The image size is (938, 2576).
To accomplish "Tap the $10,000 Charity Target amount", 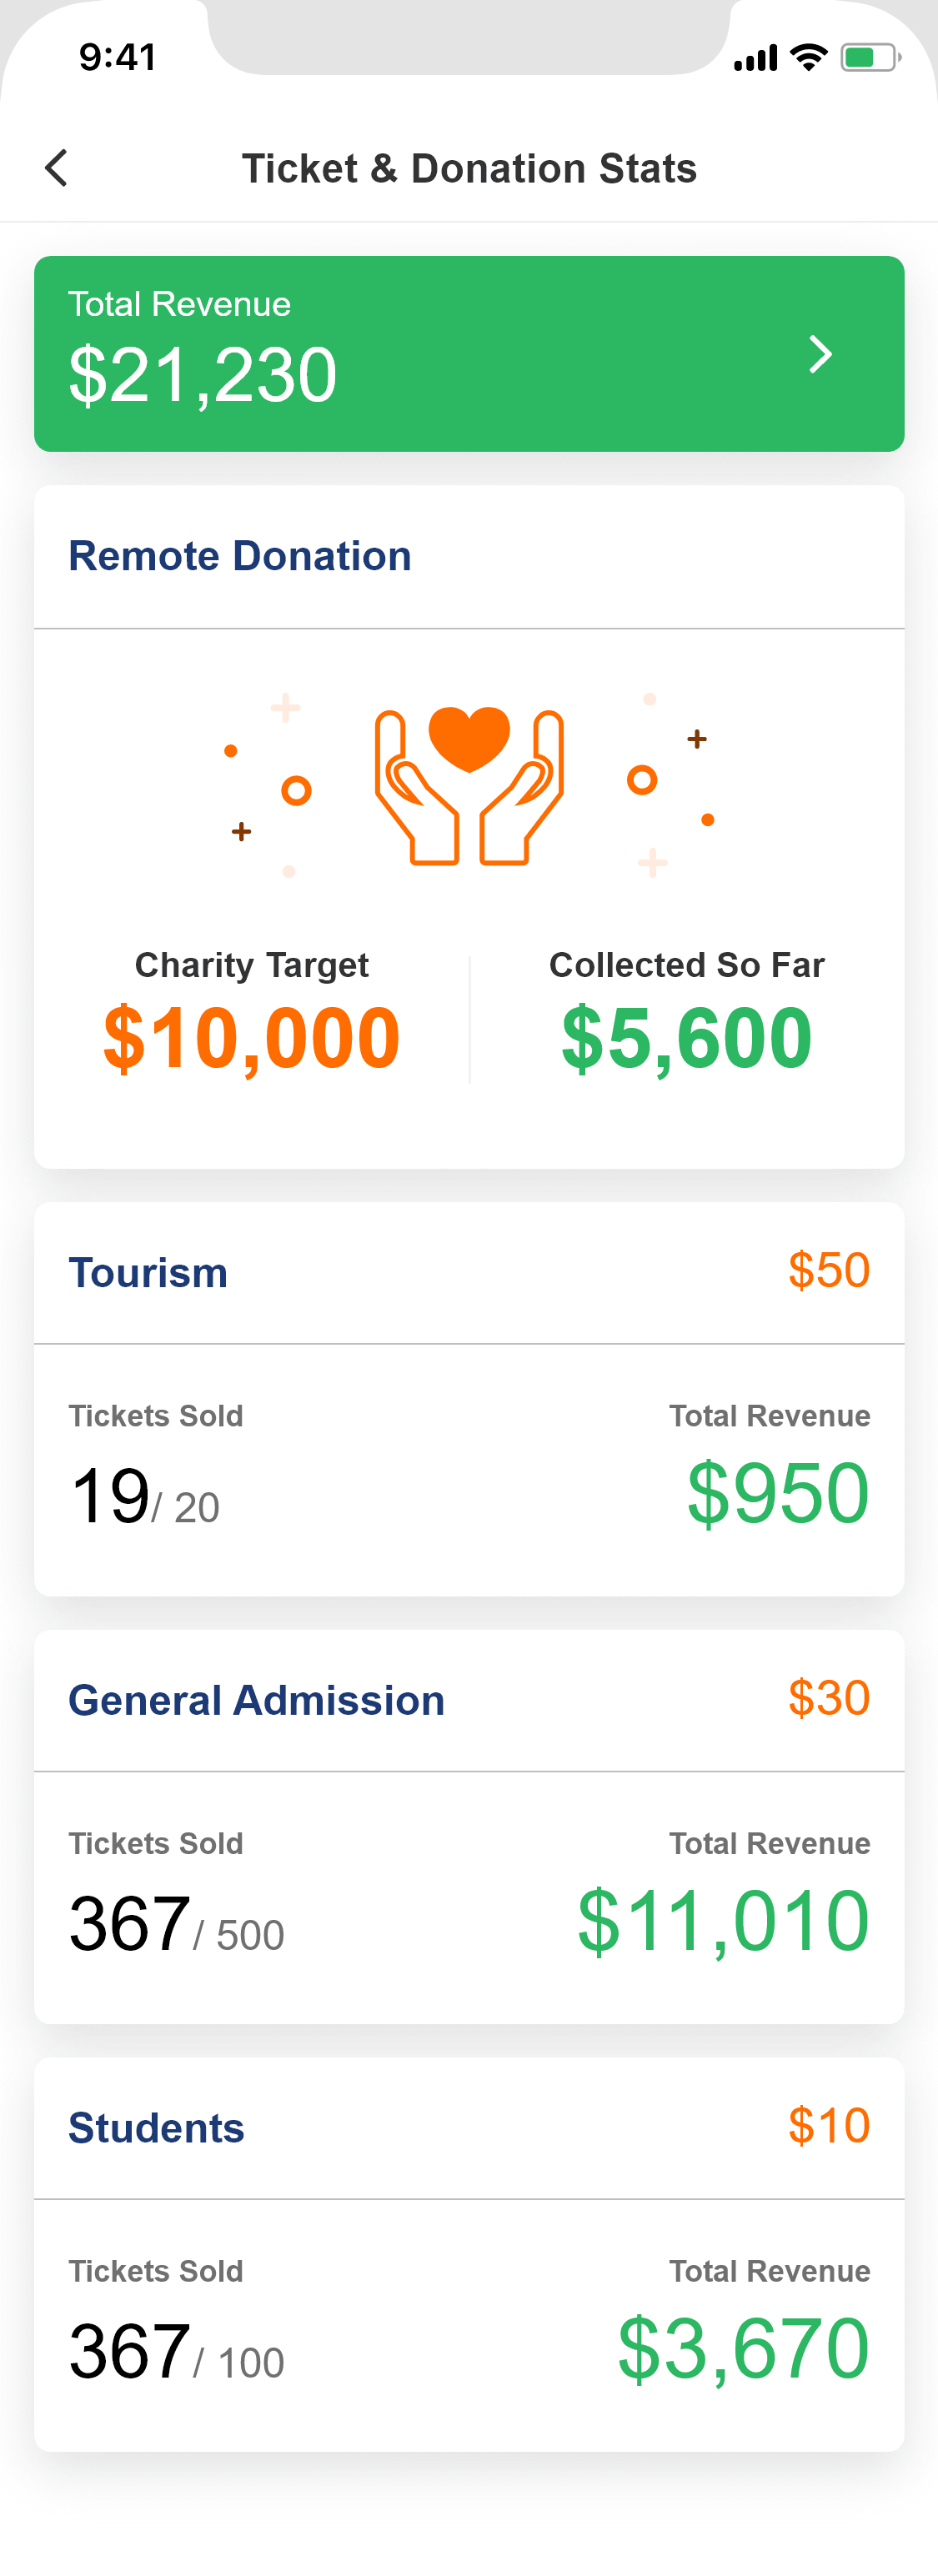I will coord(252,1038).
